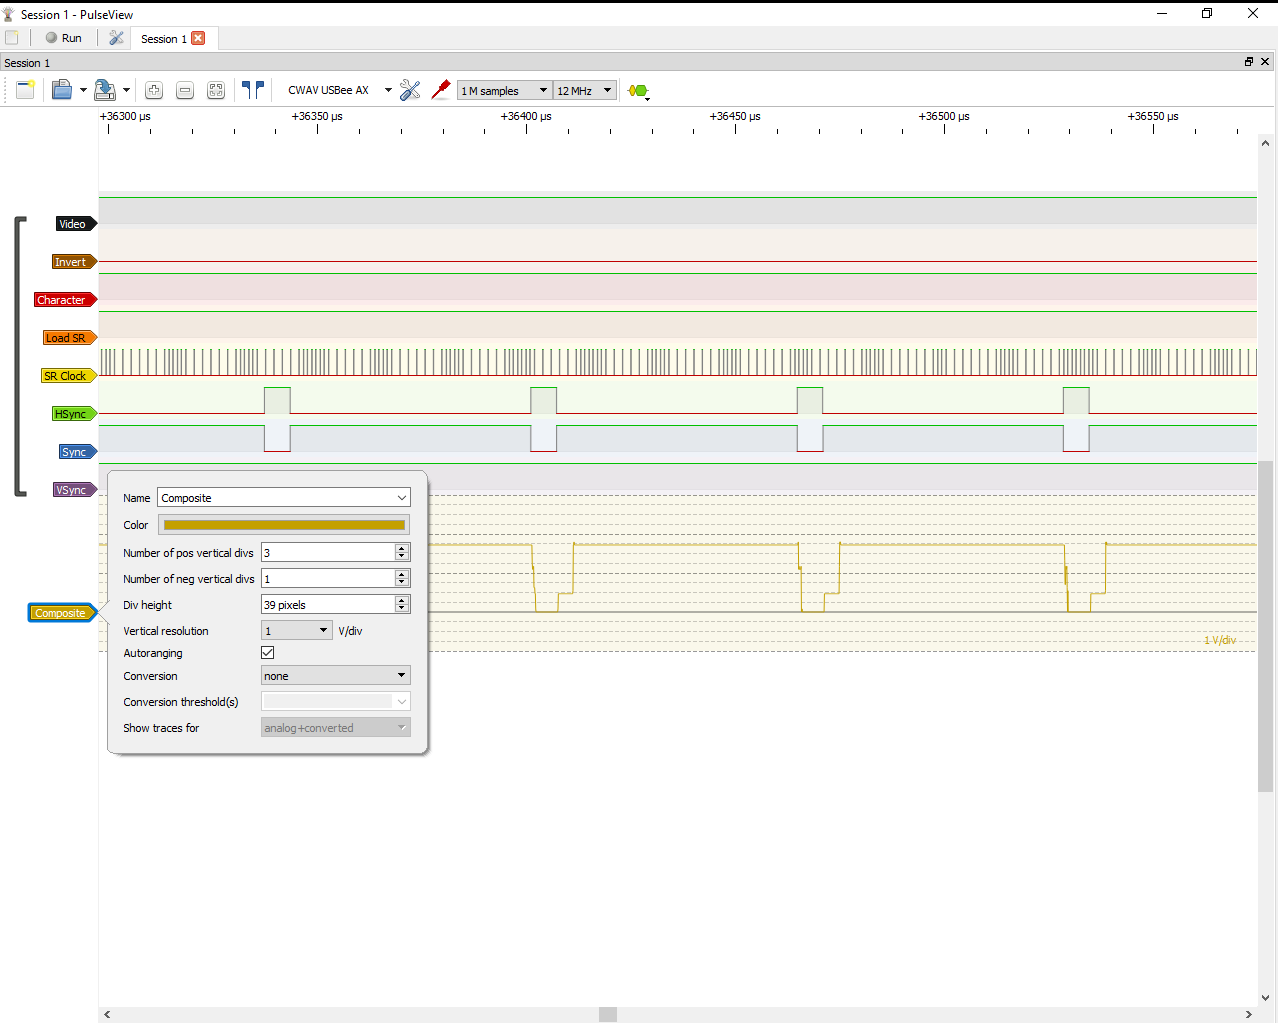Image resolution: width=1278 pixels, height=1023 pixels.
Task: Click the HSync channel label toggle
Action: pos(73,413)
